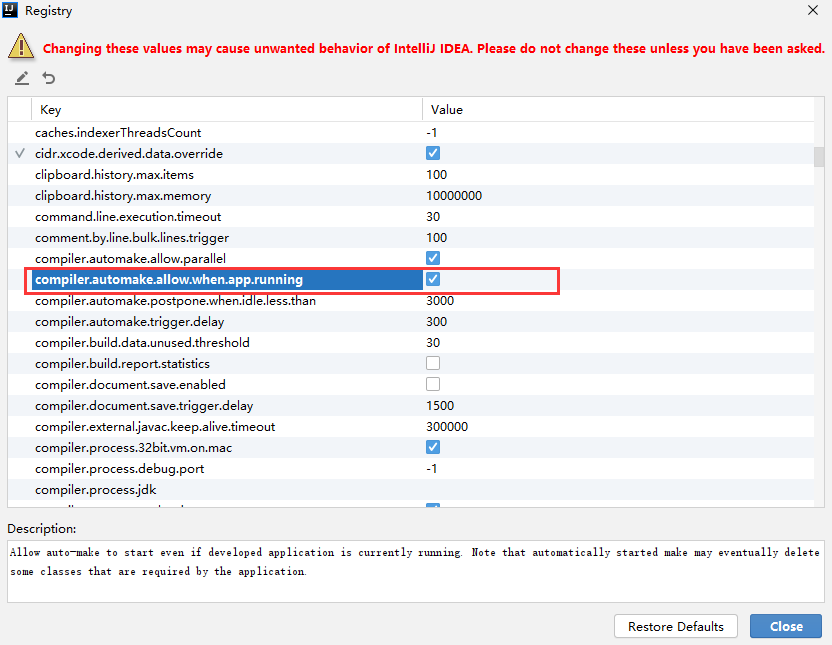Click value 30 of command.line.execution.timeout

(433, 216)
